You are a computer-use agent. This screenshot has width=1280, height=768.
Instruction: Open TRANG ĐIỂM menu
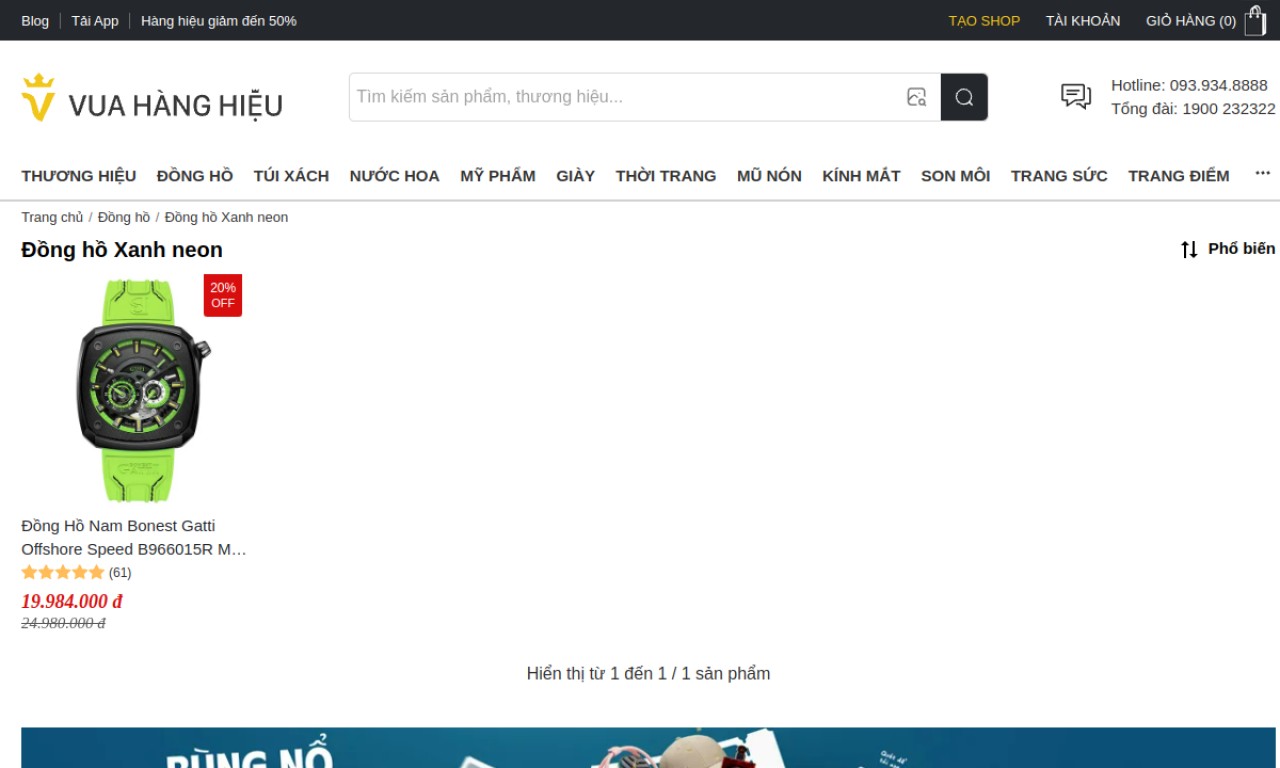[1179, 176]
